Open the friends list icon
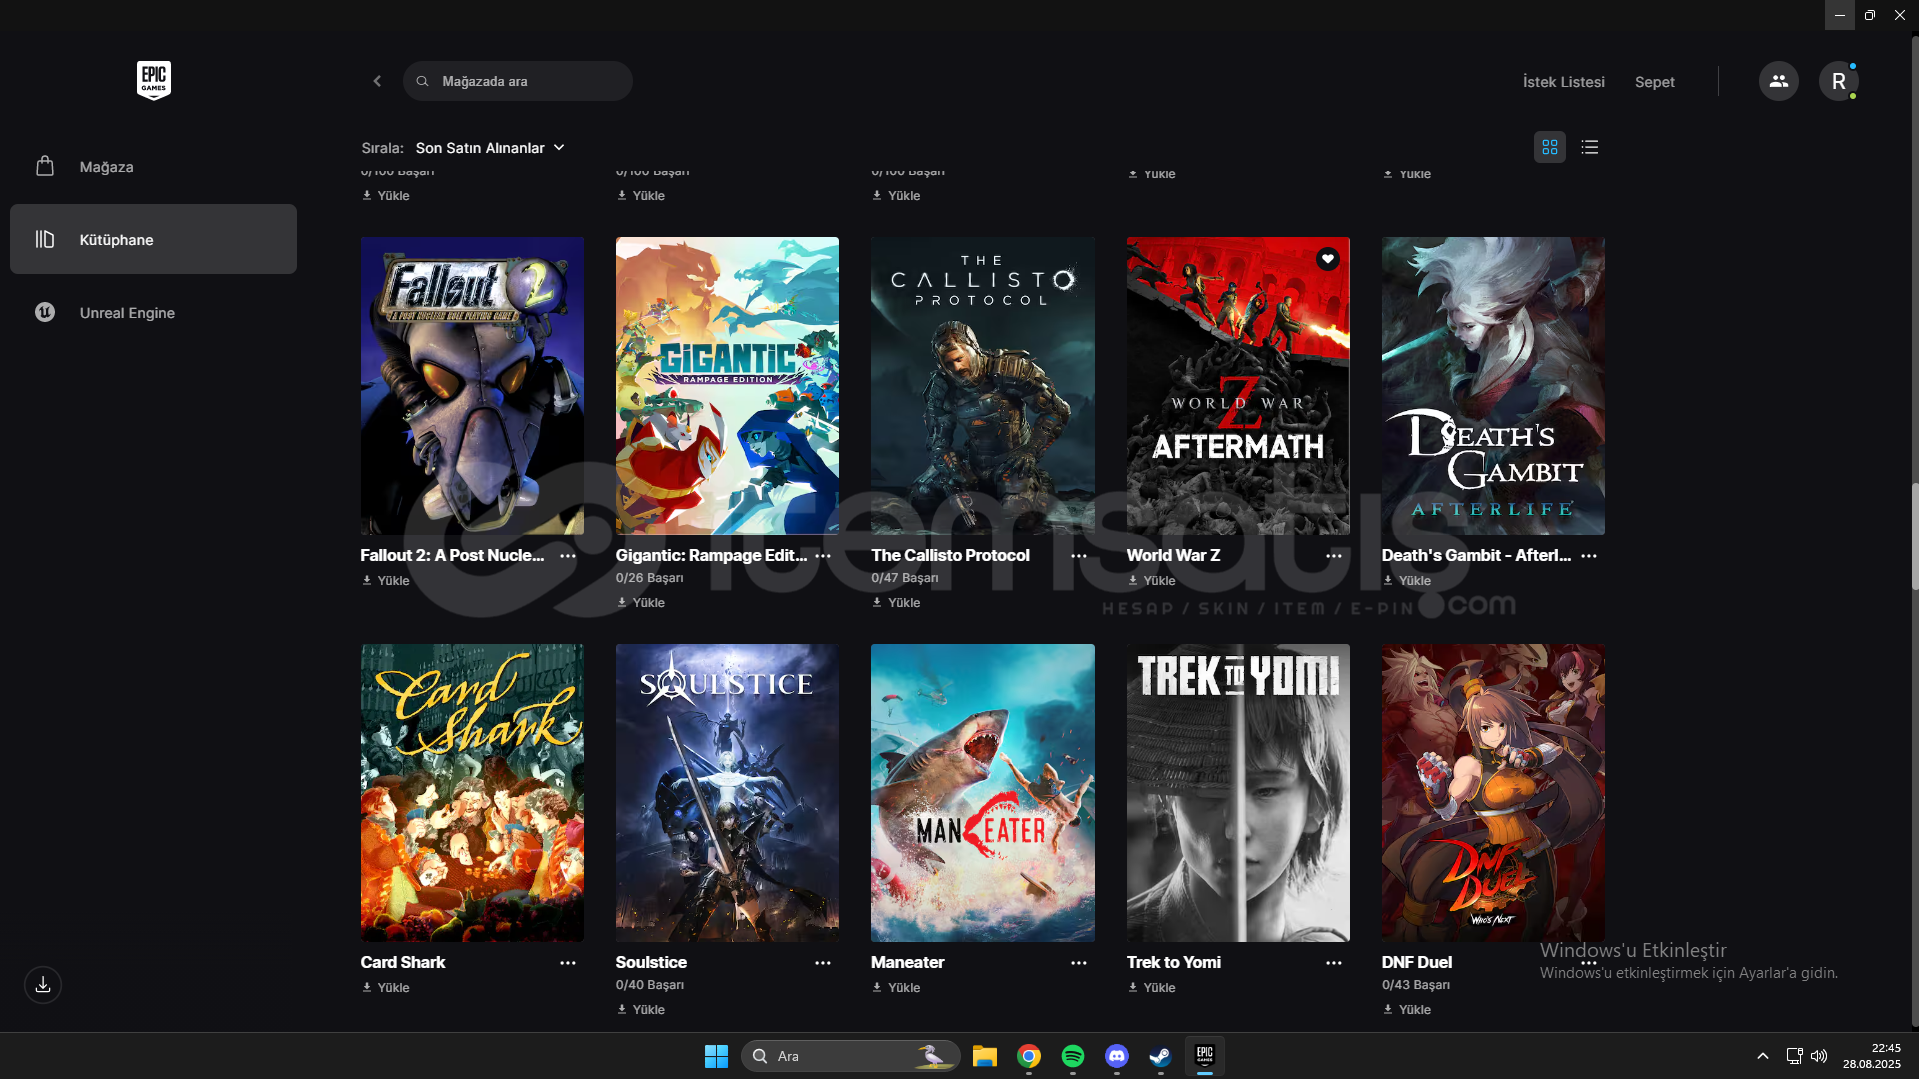 (1778, 81)
